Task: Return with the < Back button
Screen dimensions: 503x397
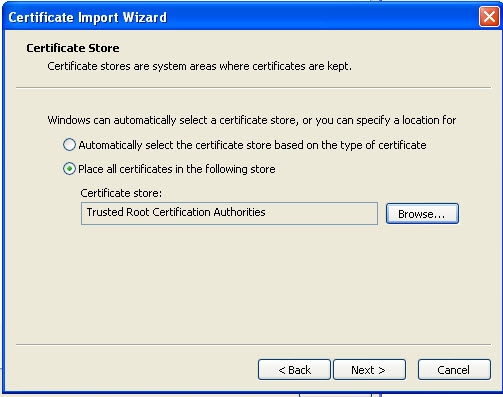Action: coord(294,370)
